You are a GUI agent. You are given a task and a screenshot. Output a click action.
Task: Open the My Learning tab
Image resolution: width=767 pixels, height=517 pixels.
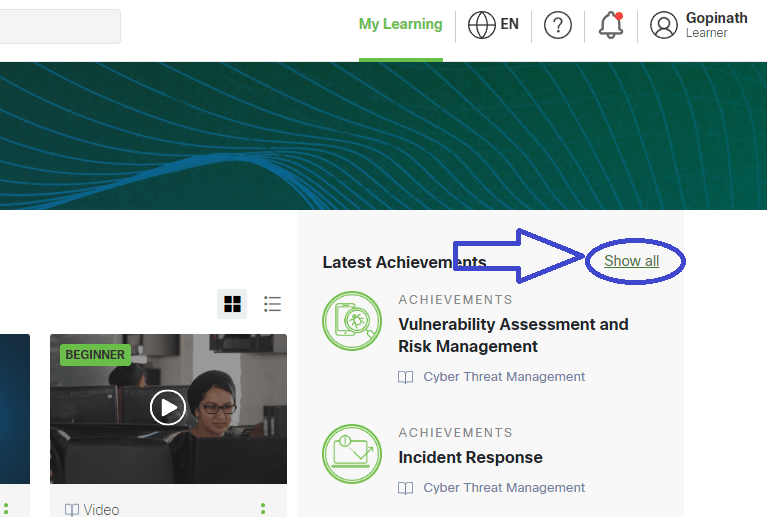[x=400, y=24]
